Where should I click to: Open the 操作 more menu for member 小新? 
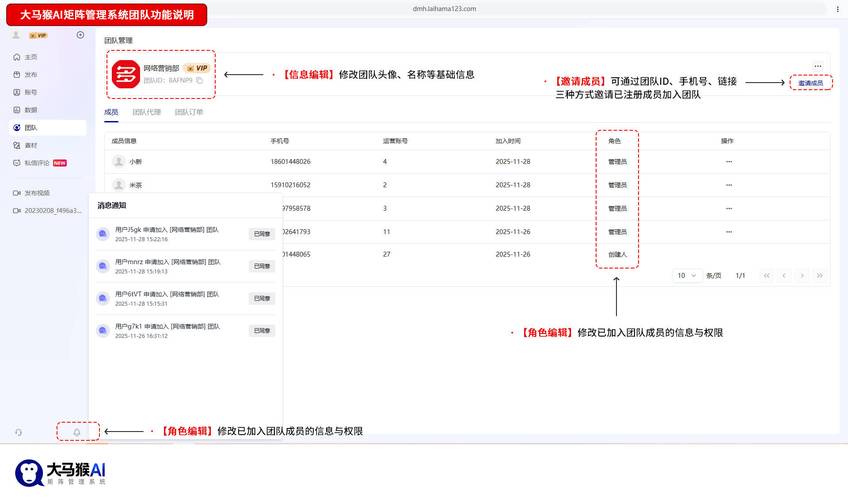(728, 161)
